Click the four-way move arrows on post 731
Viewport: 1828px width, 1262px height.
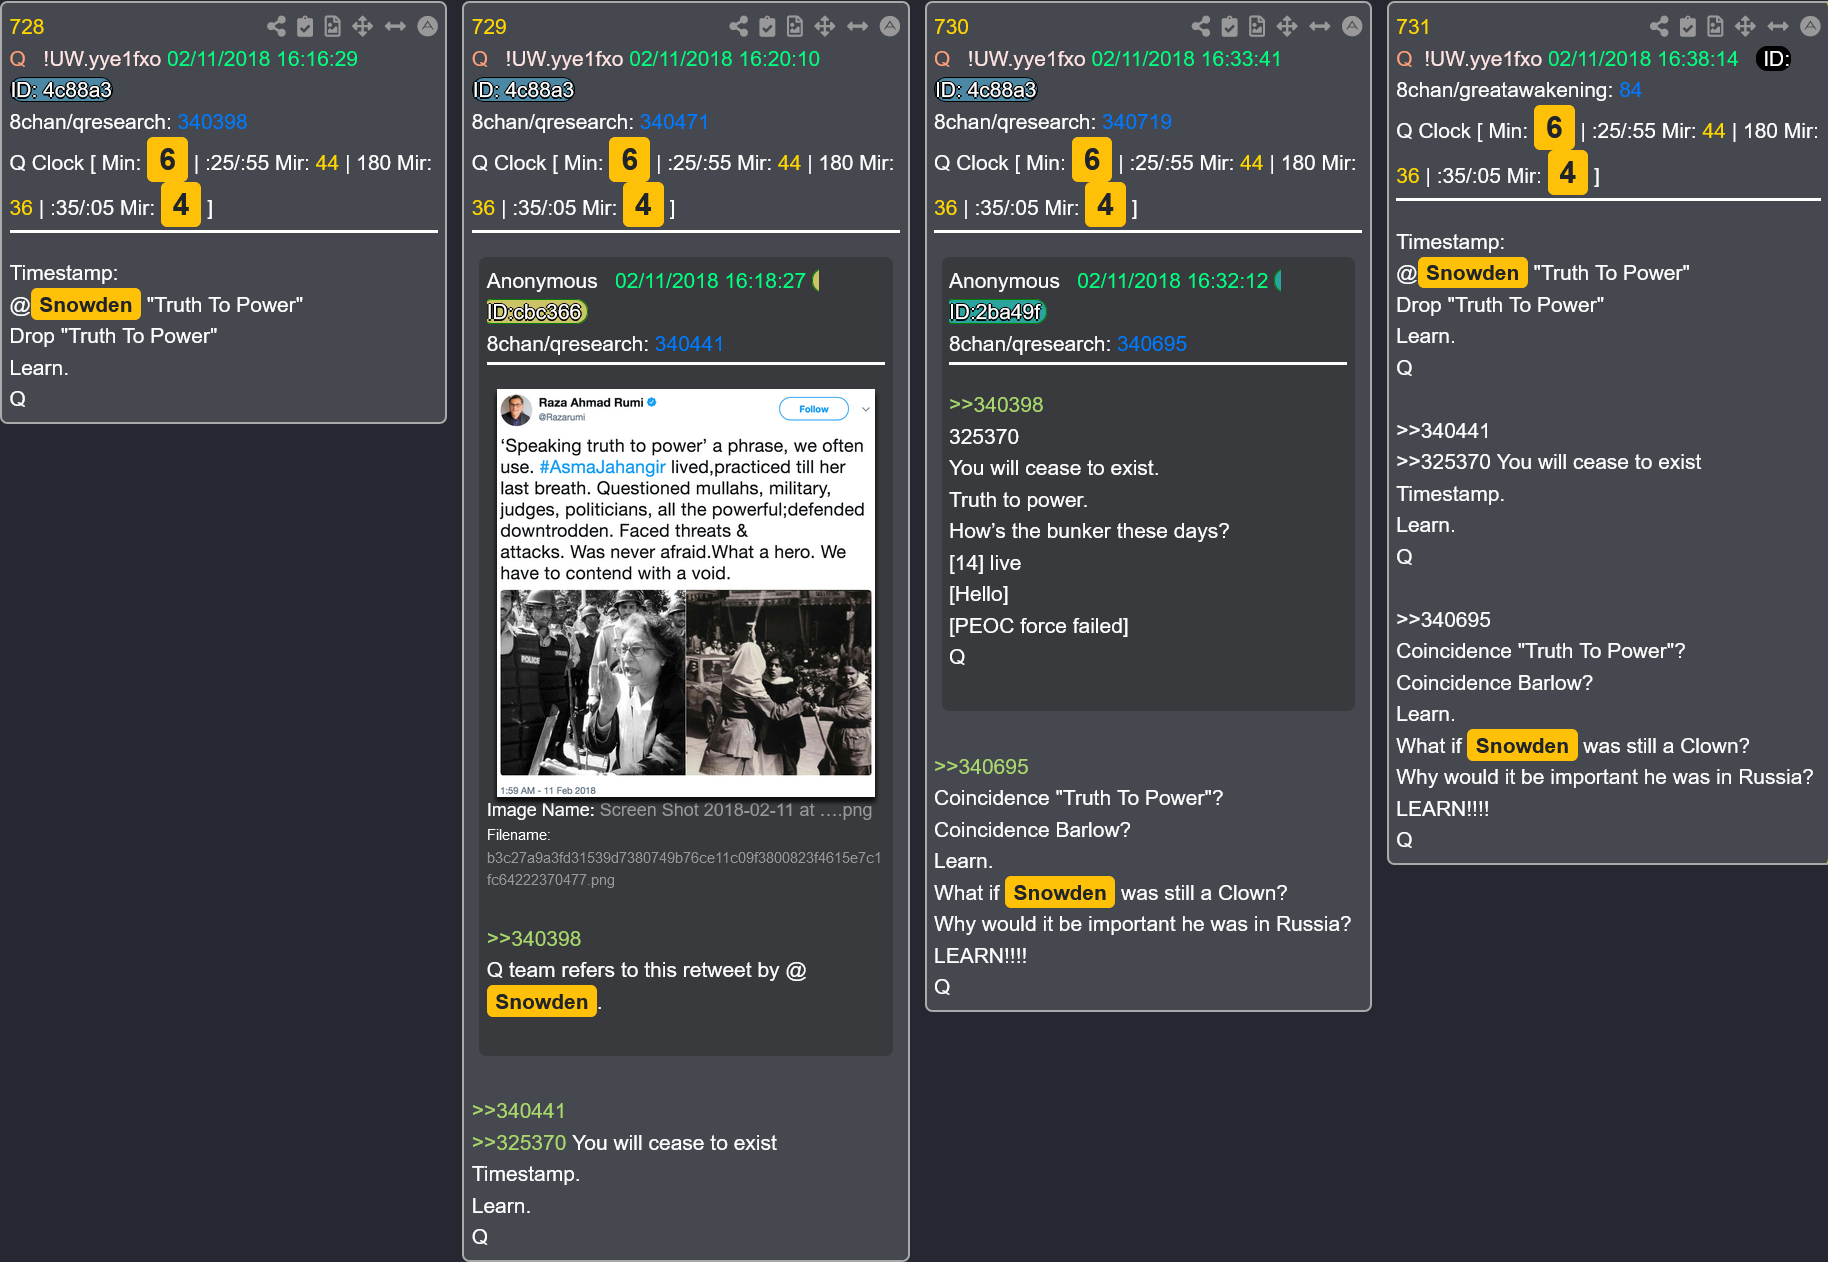pos(1745,27)
